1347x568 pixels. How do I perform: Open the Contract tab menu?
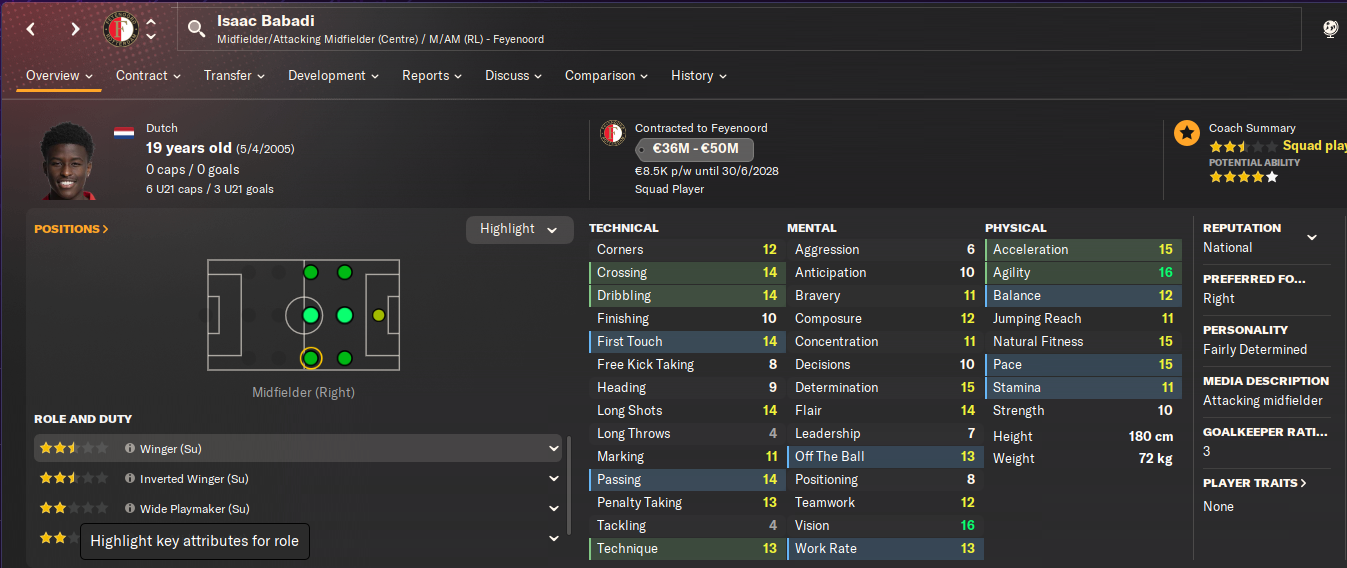pos(148,76)
